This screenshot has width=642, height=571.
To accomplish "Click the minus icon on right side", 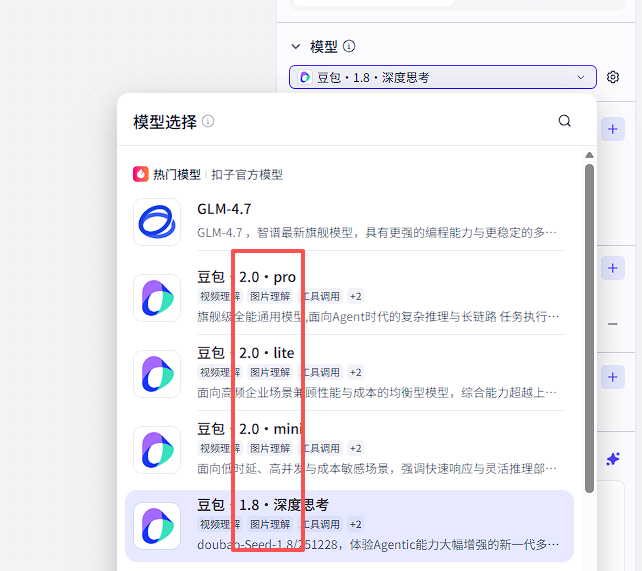I will coord(613,324).
